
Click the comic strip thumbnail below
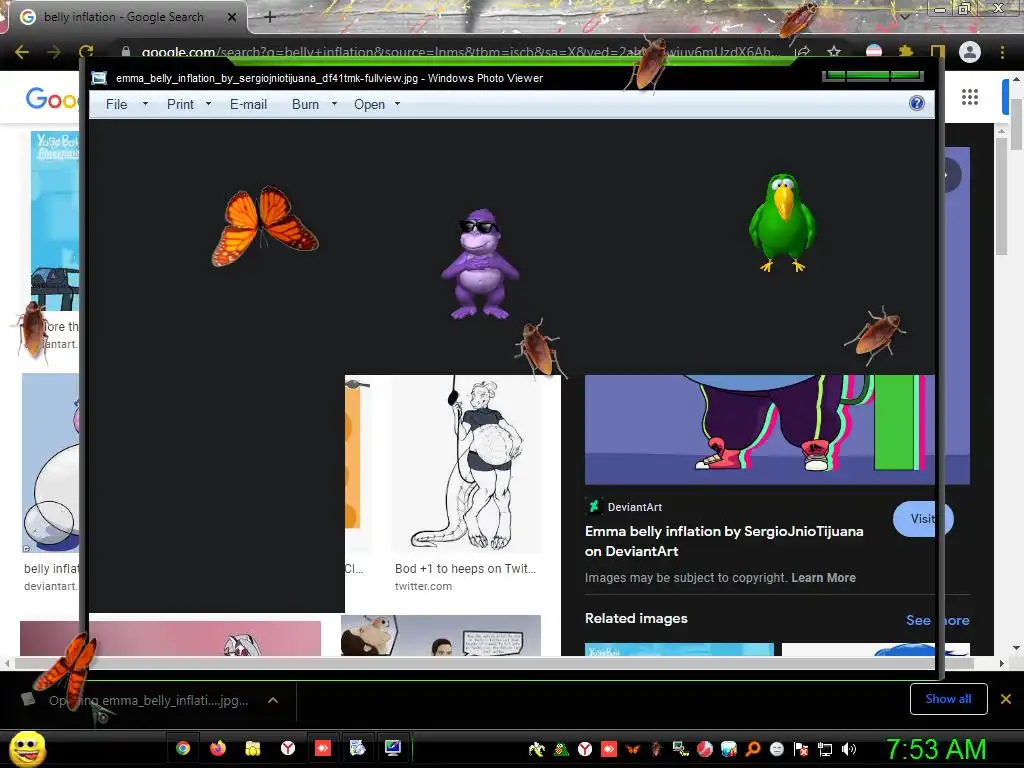click(441, 635)
